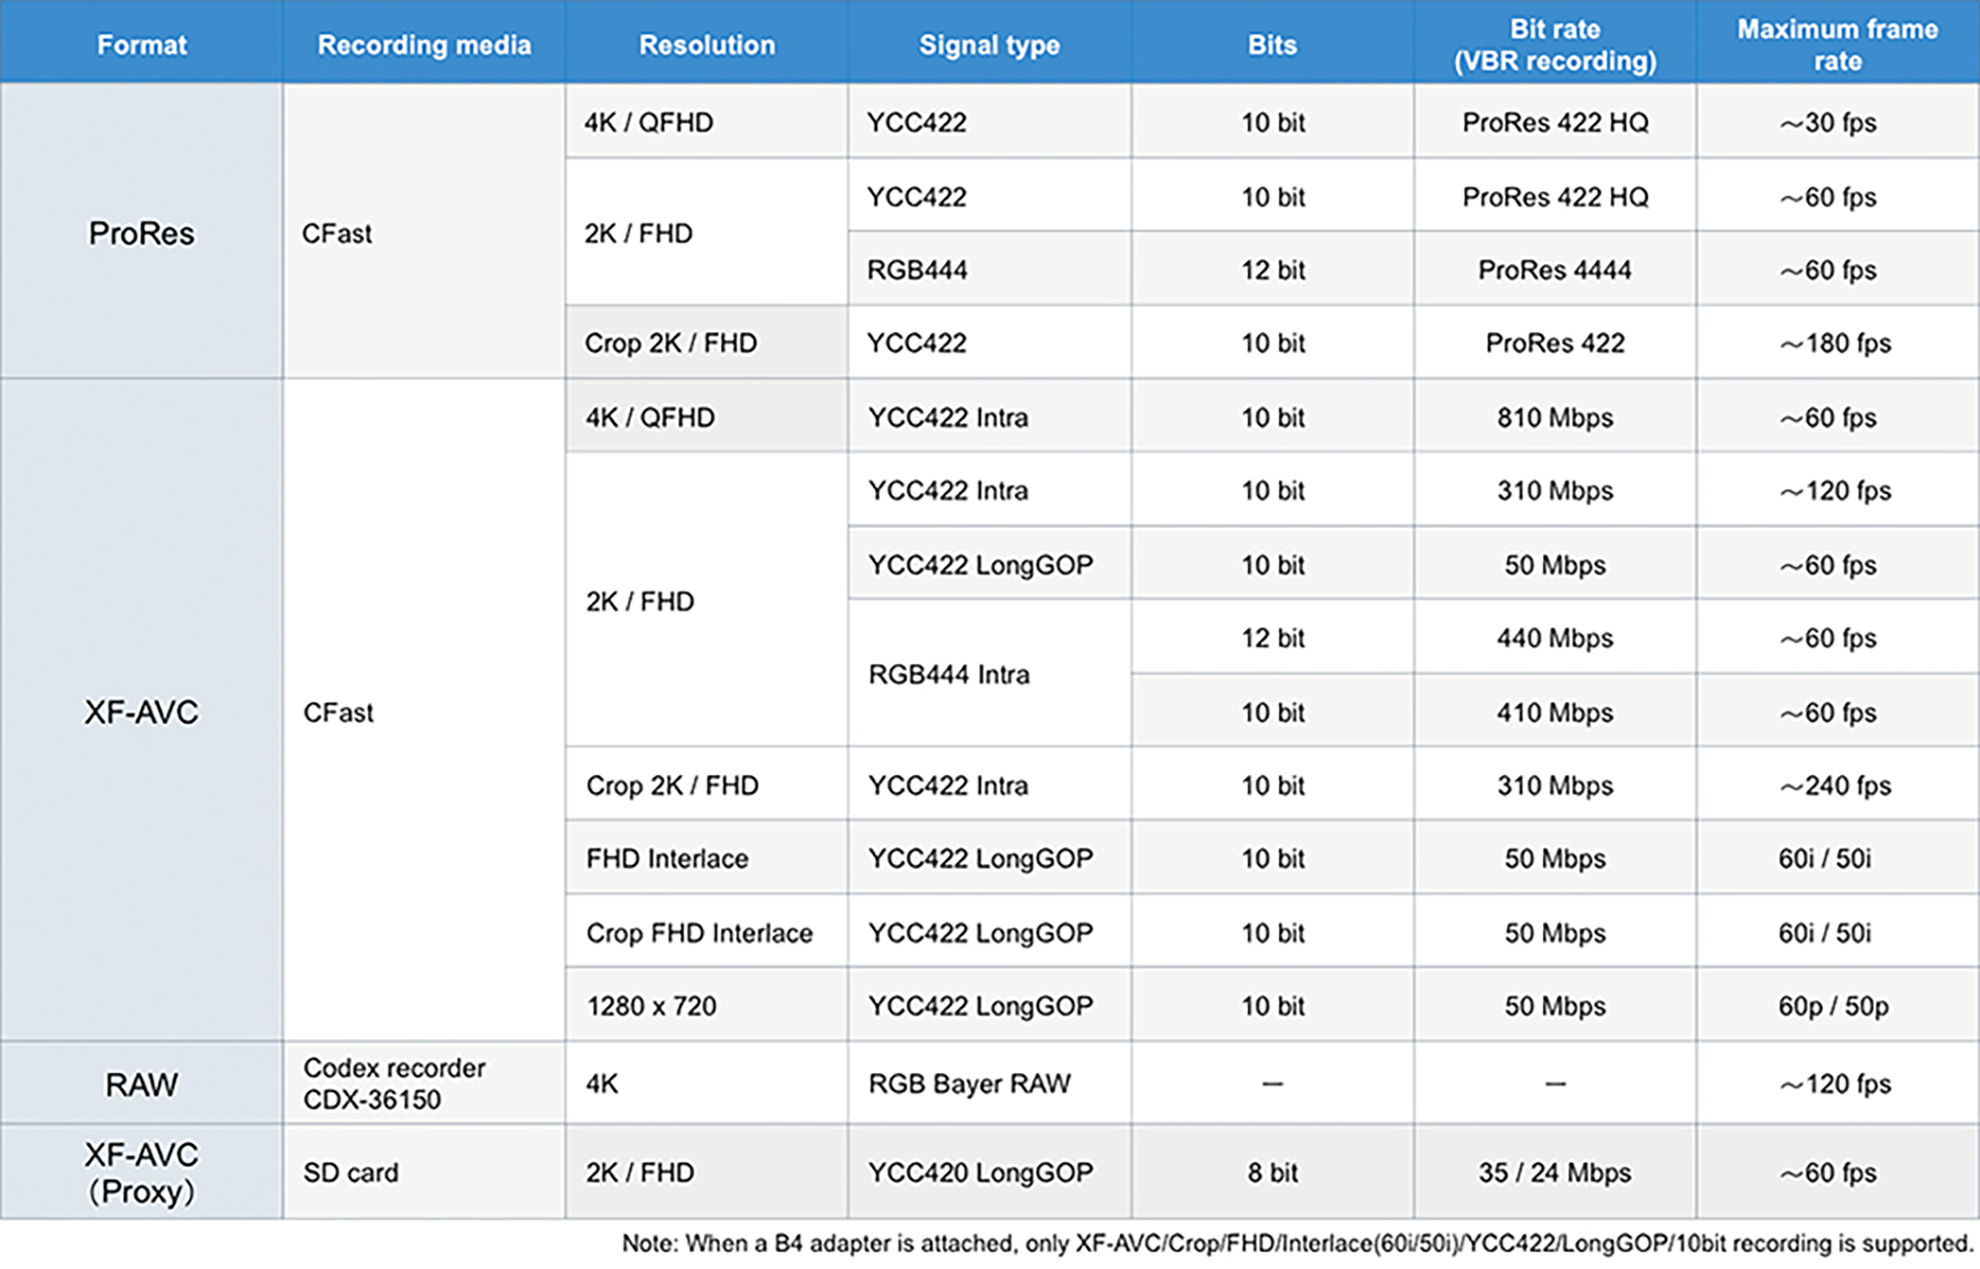Select the ~240 fps frame rate cell
Image resolution: width=1980 pixels, height=1269 pixels.
coord(1835,786)
